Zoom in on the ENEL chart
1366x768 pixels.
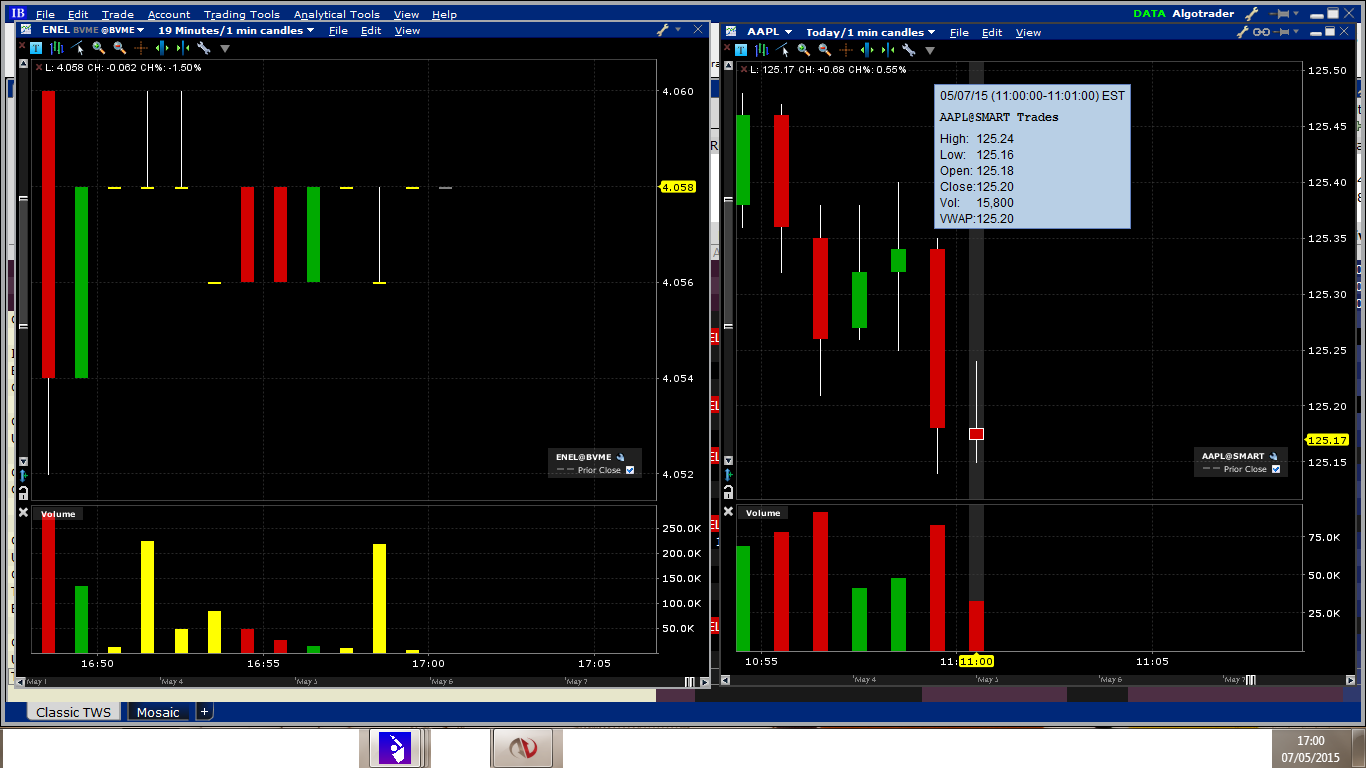(99, 48)
